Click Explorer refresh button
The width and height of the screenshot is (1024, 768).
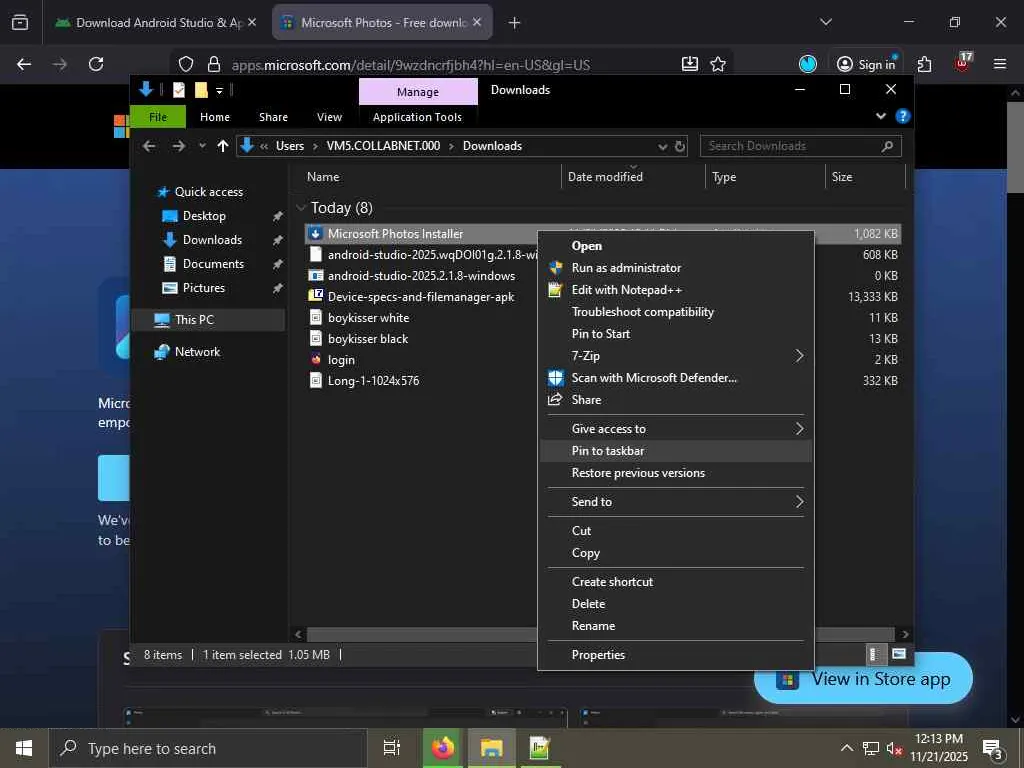[680, 146]
